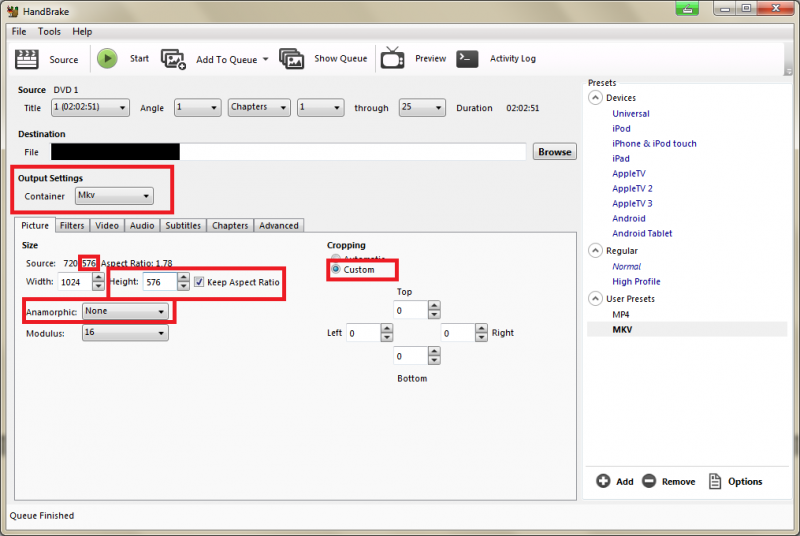
Task: Open the Help menu
Action: pos(82,32)
